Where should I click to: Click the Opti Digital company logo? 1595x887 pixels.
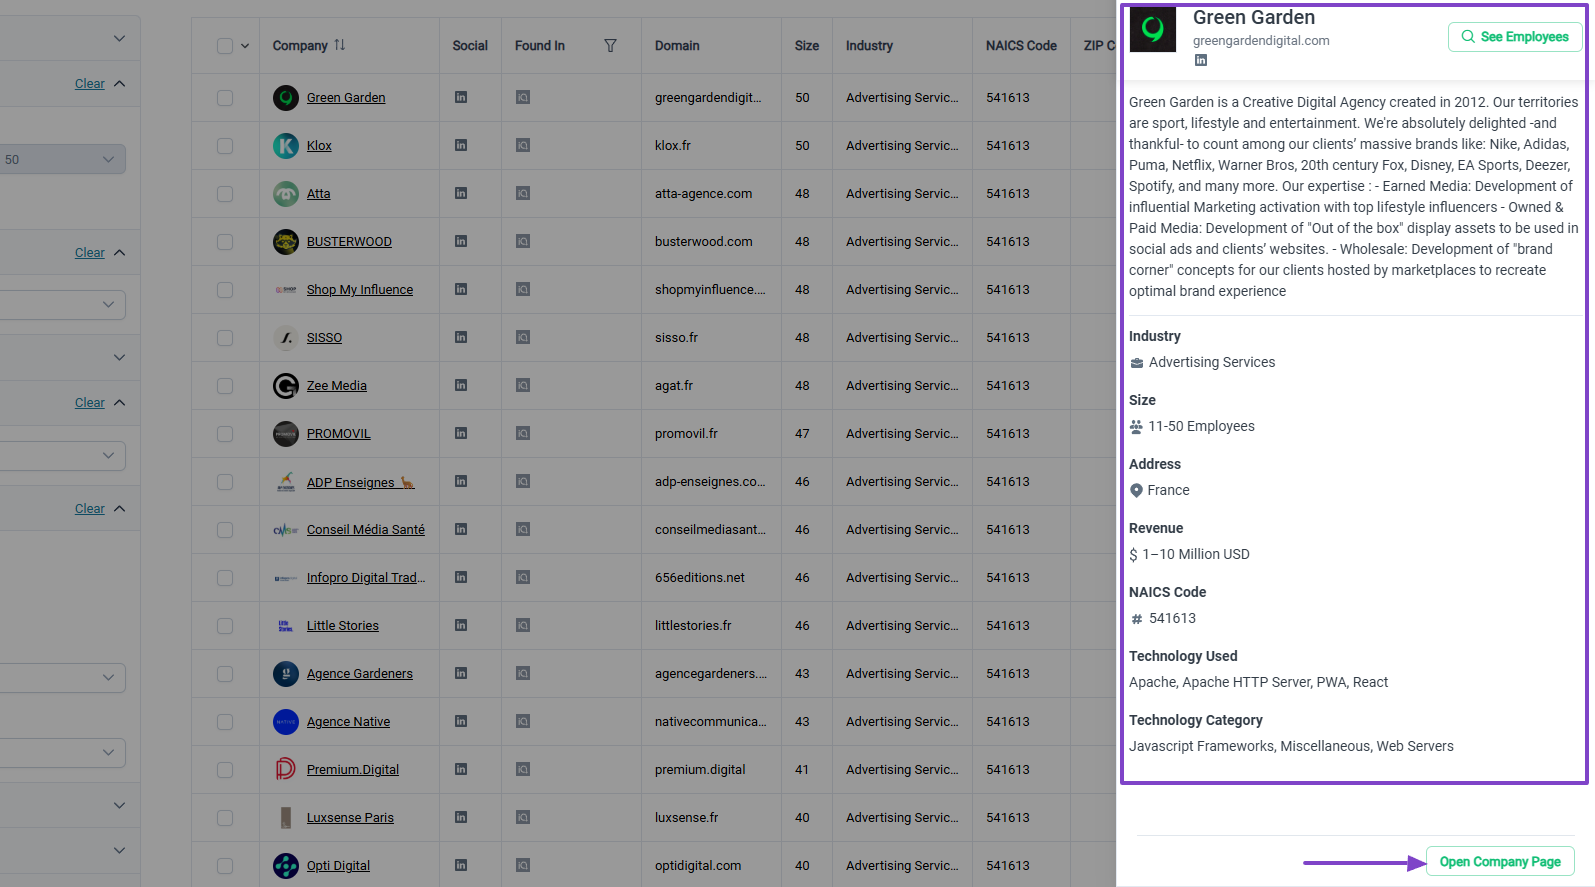click(x=286, y=866)
